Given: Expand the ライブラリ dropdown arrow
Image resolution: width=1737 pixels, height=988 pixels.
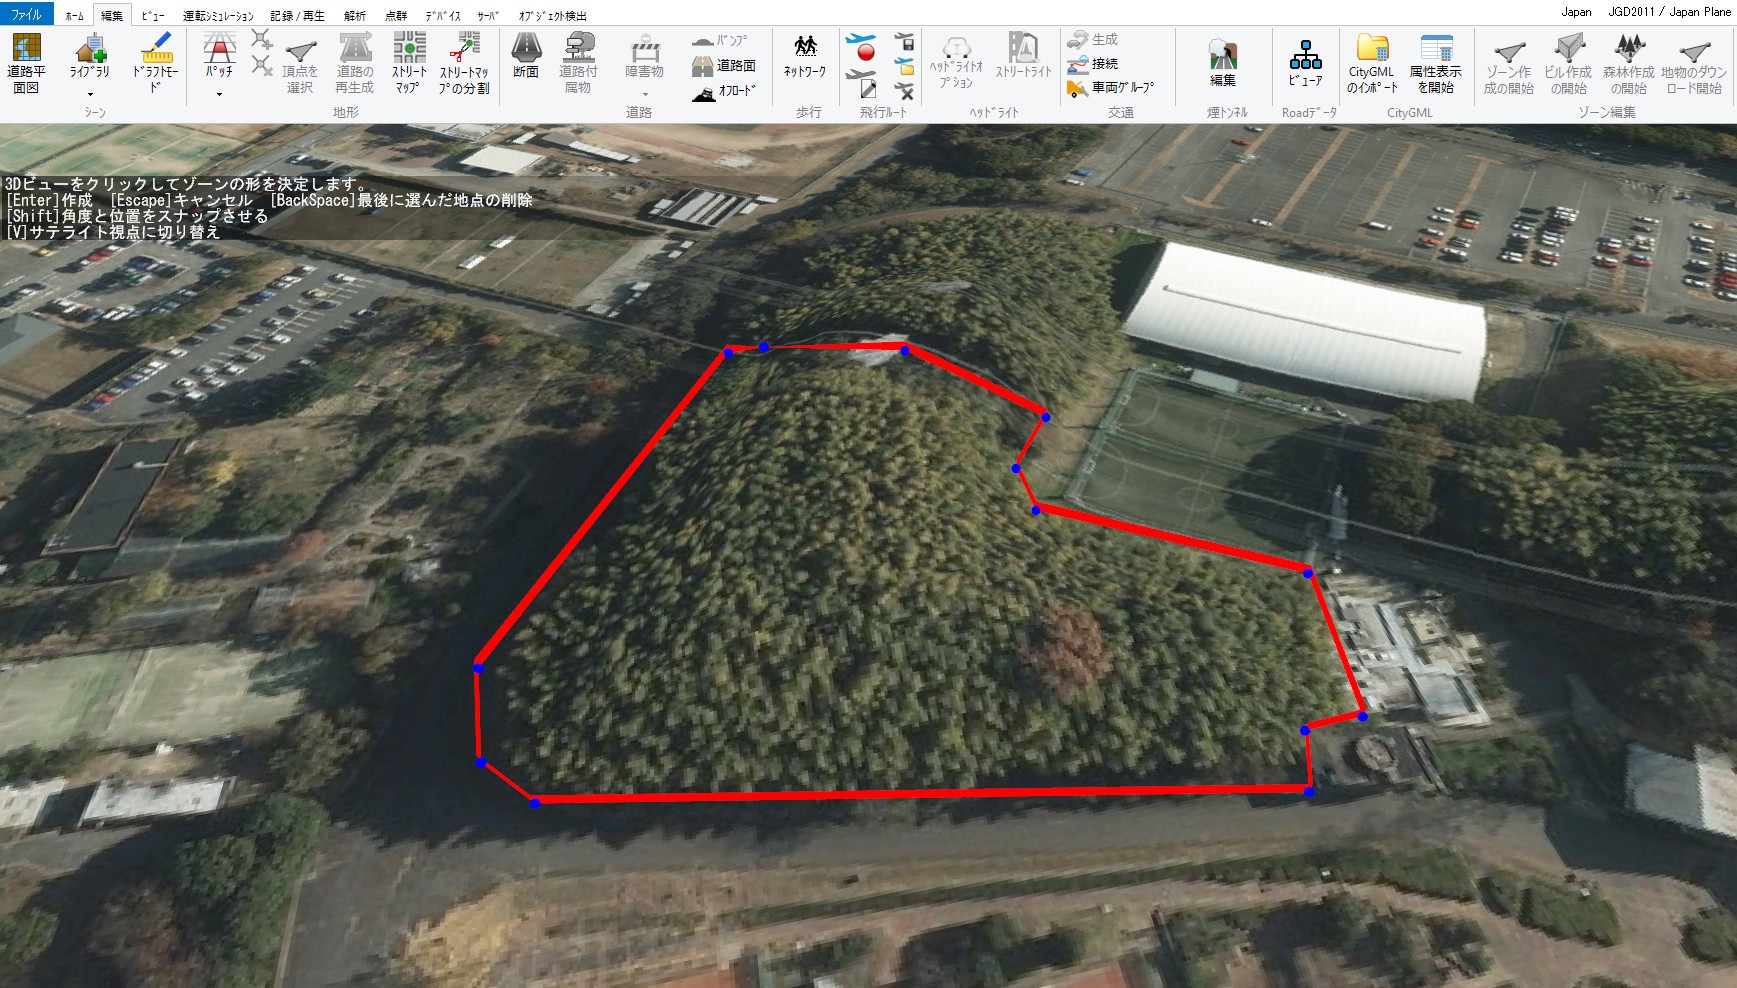Looking at the screenshot, I should [90, 95].
